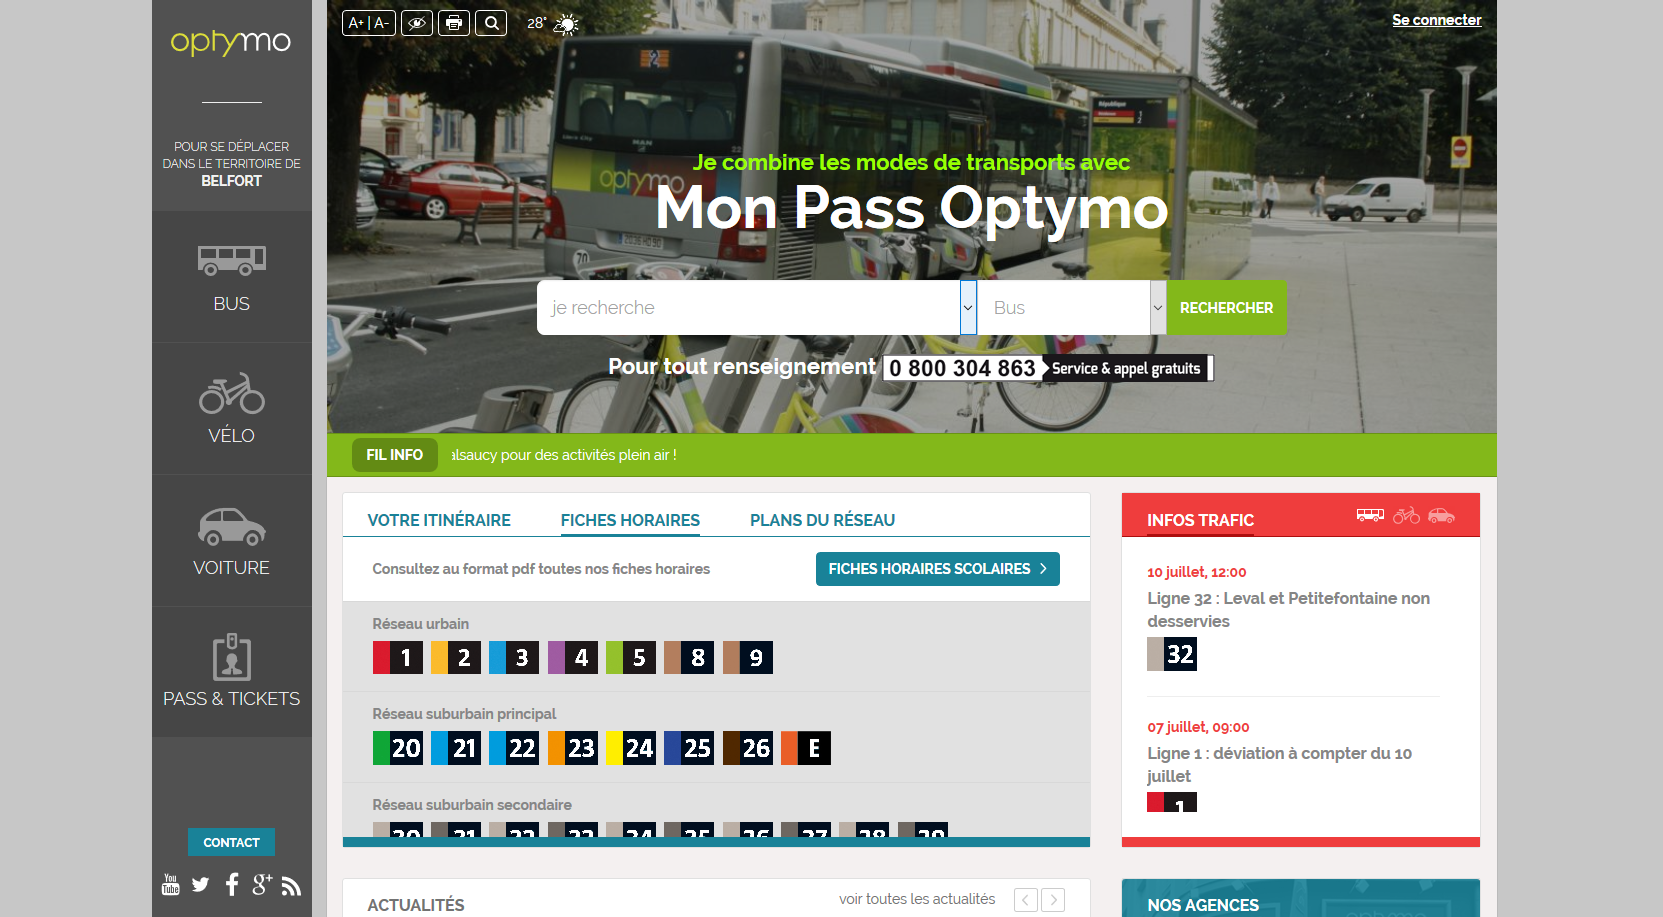Open the Bus section in sidebar
This screenshot has height=917, width=1663.
tap(231, 277)
